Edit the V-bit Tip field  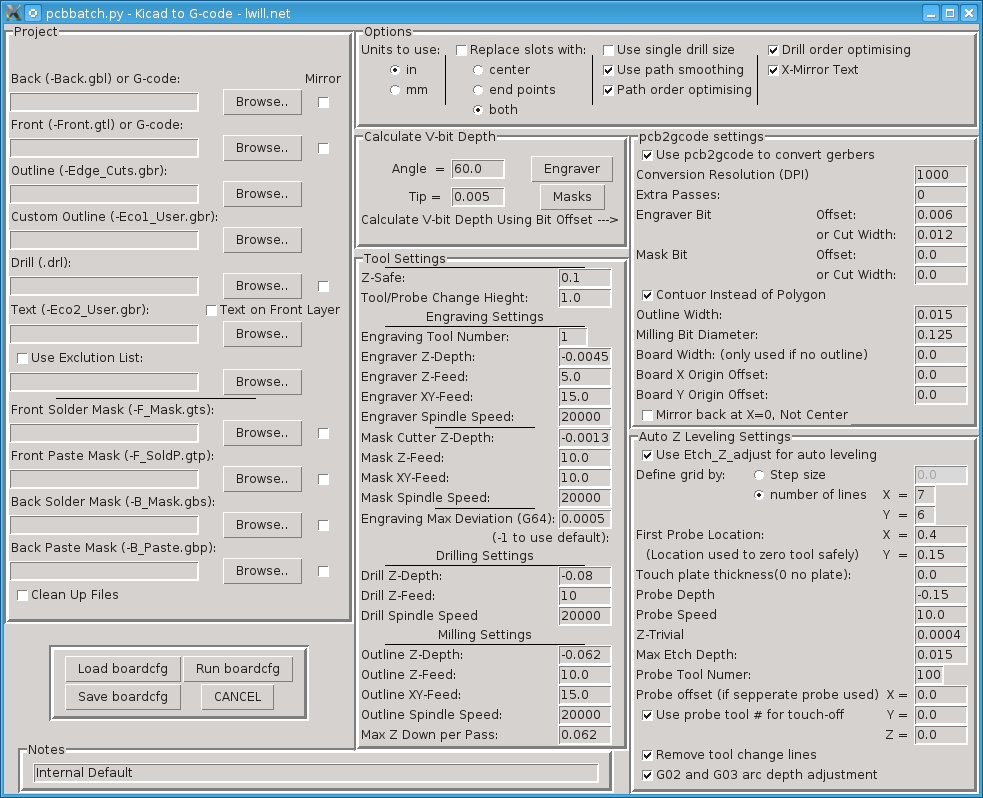478,197
